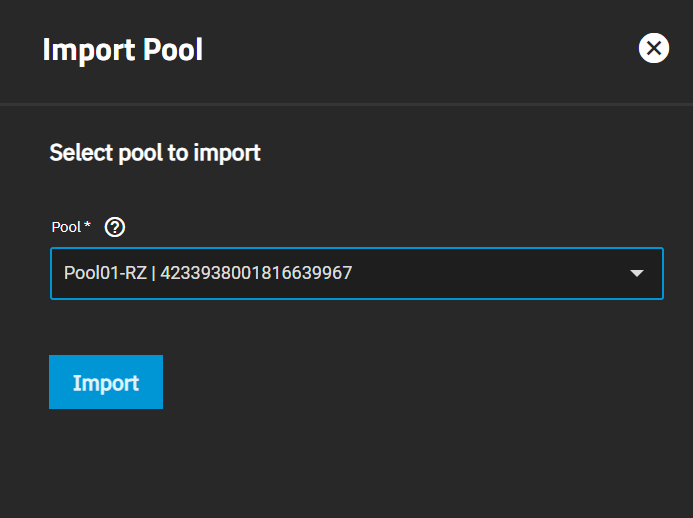Click the Import Pool title

122,50
